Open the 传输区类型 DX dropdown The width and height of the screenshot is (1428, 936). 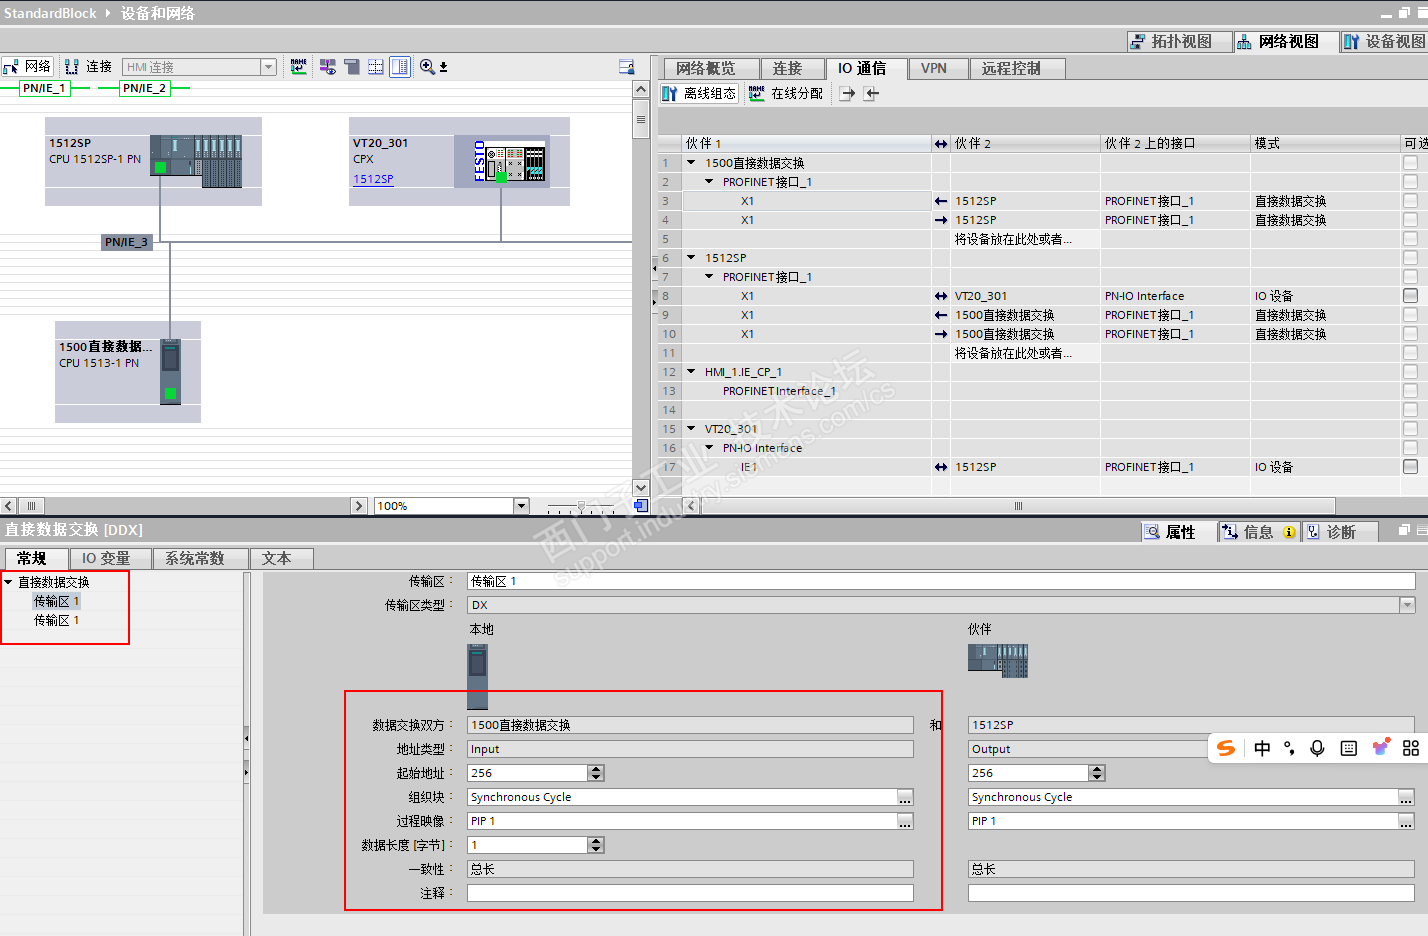[1407, 605]
